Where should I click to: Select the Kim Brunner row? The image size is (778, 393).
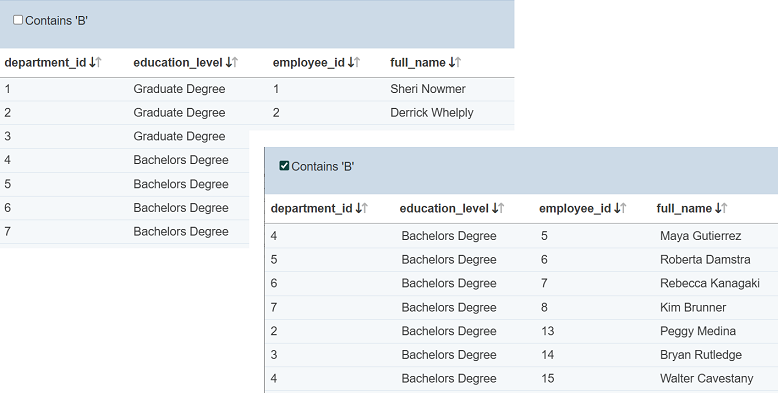click(x=521, y=308)
